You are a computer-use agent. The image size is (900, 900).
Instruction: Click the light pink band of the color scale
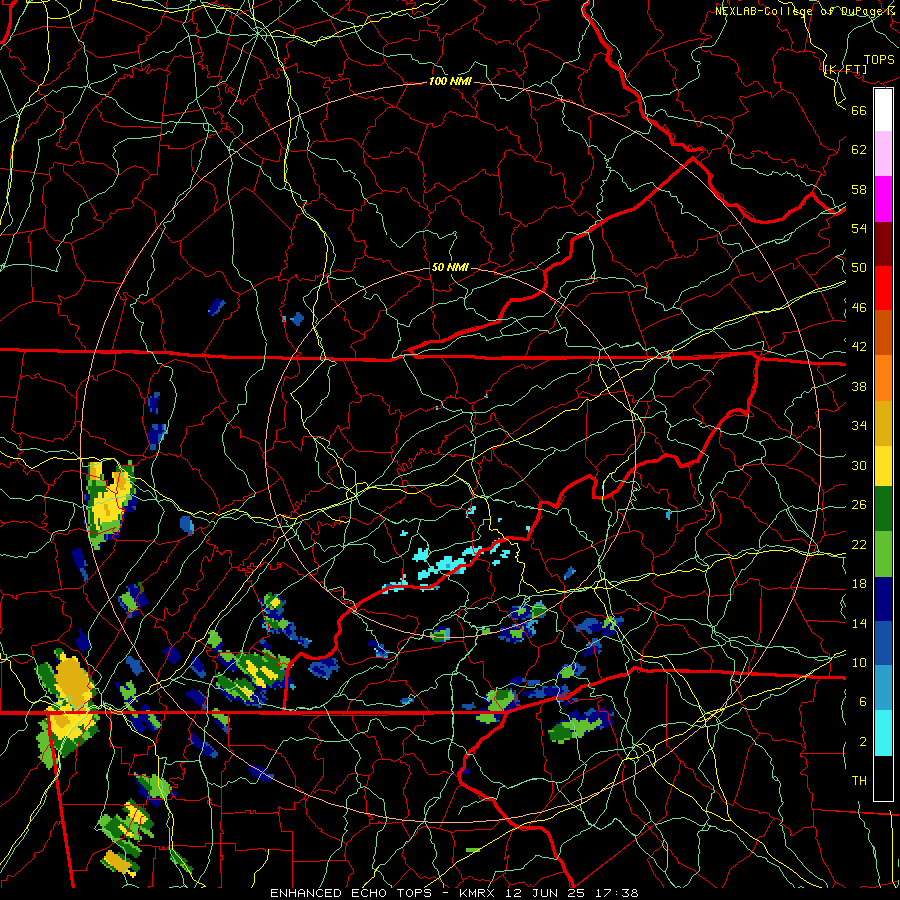883,154
